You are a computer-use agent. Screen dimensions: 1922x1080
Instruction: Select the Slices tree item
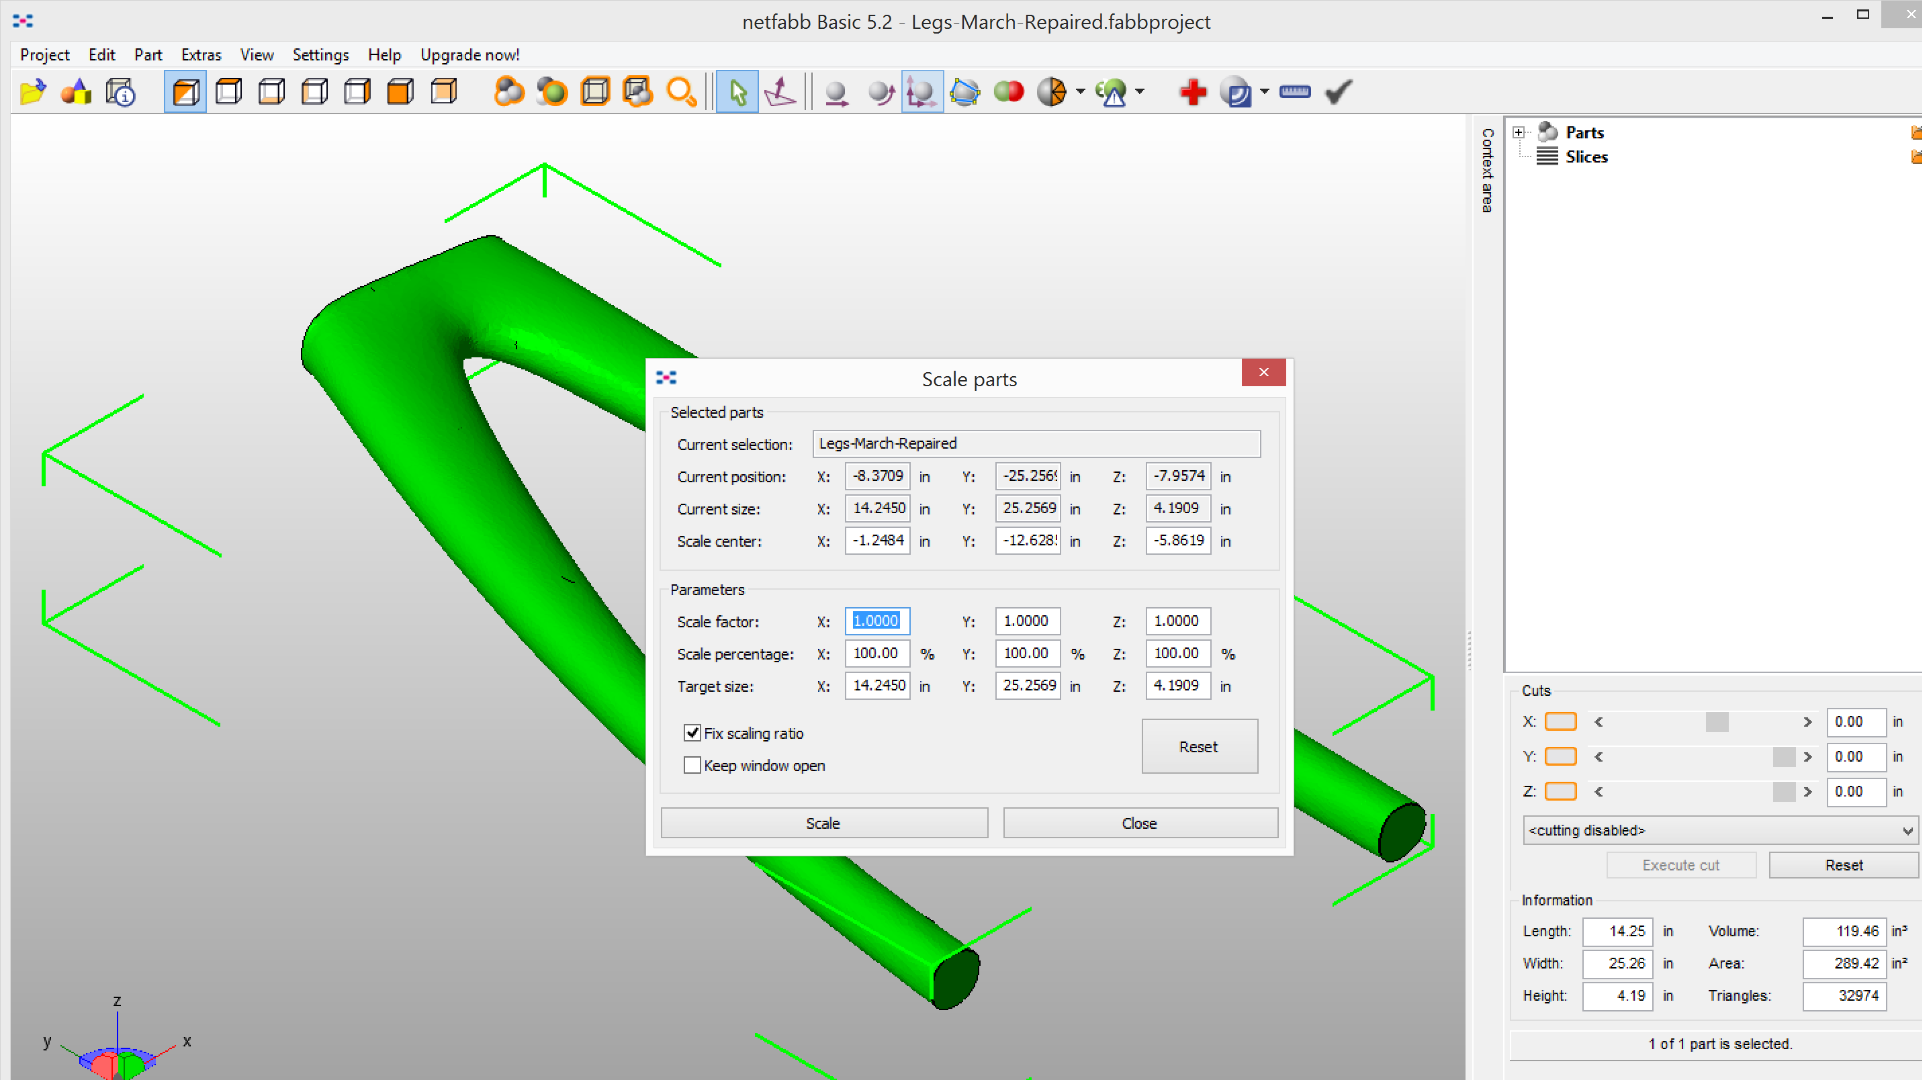(x=1586, y=157)
